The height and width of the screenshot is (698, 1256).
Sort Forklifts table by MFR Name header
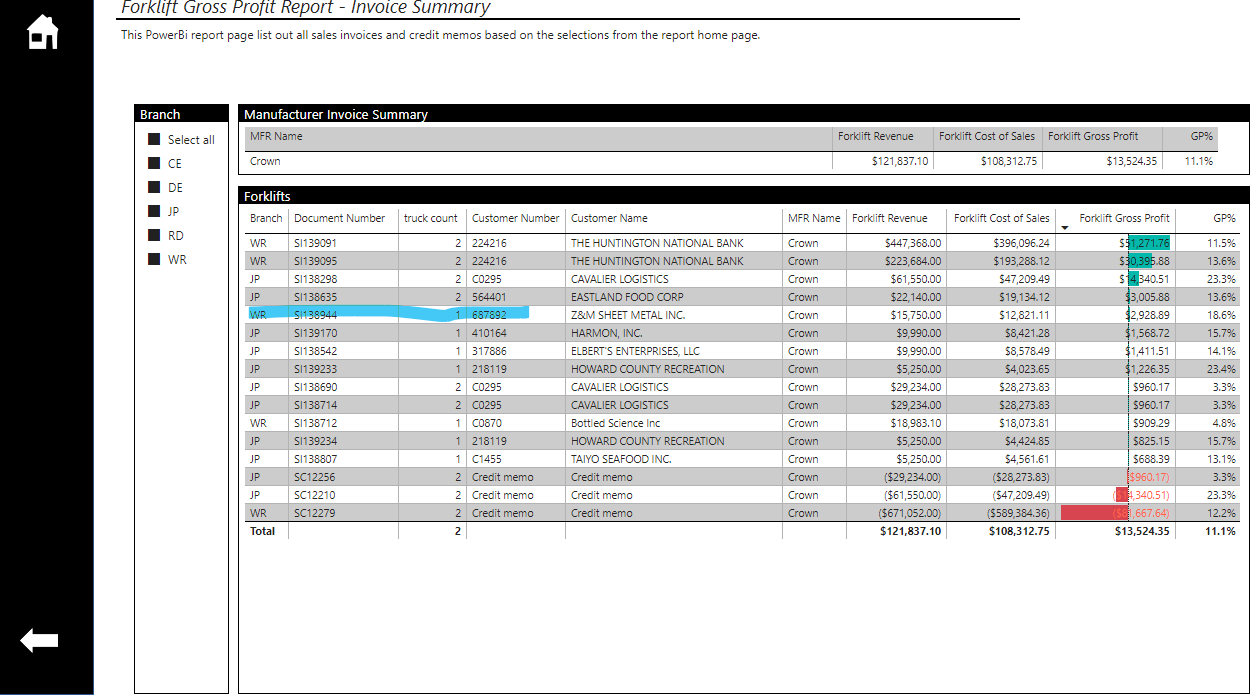(x=814, y=218)
